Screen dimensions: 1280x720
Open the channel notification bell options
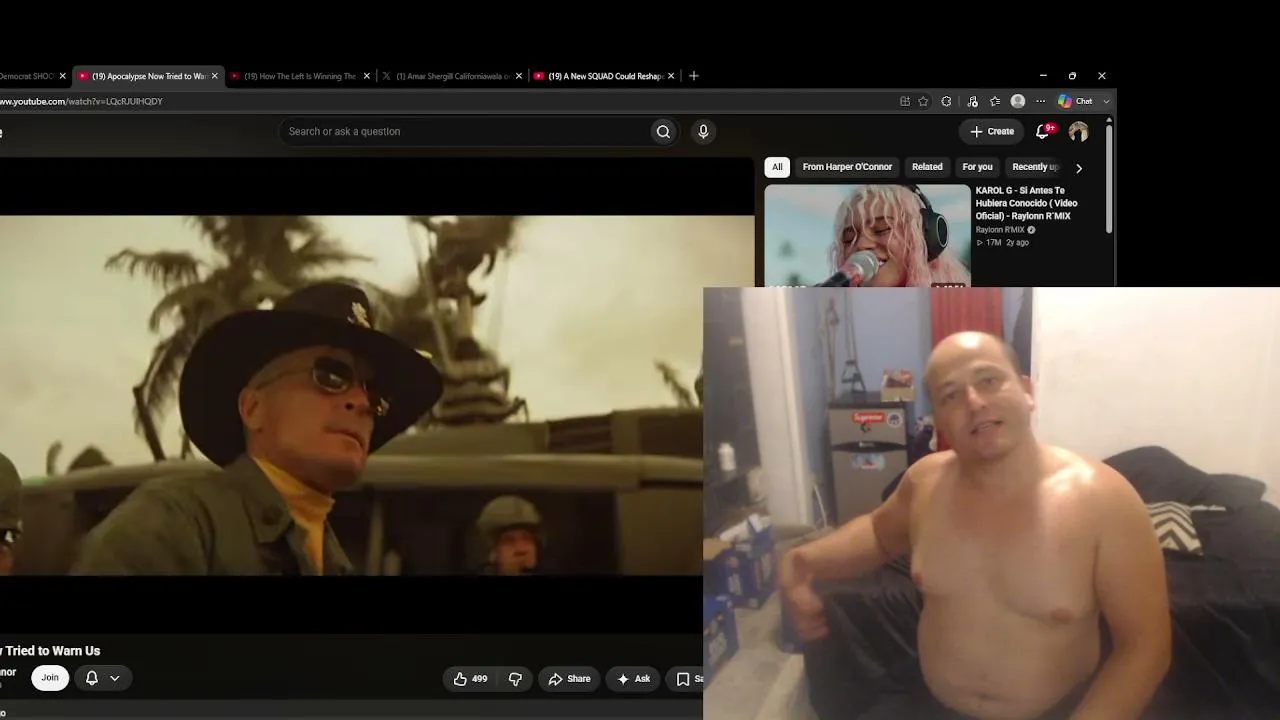(103, 678)
